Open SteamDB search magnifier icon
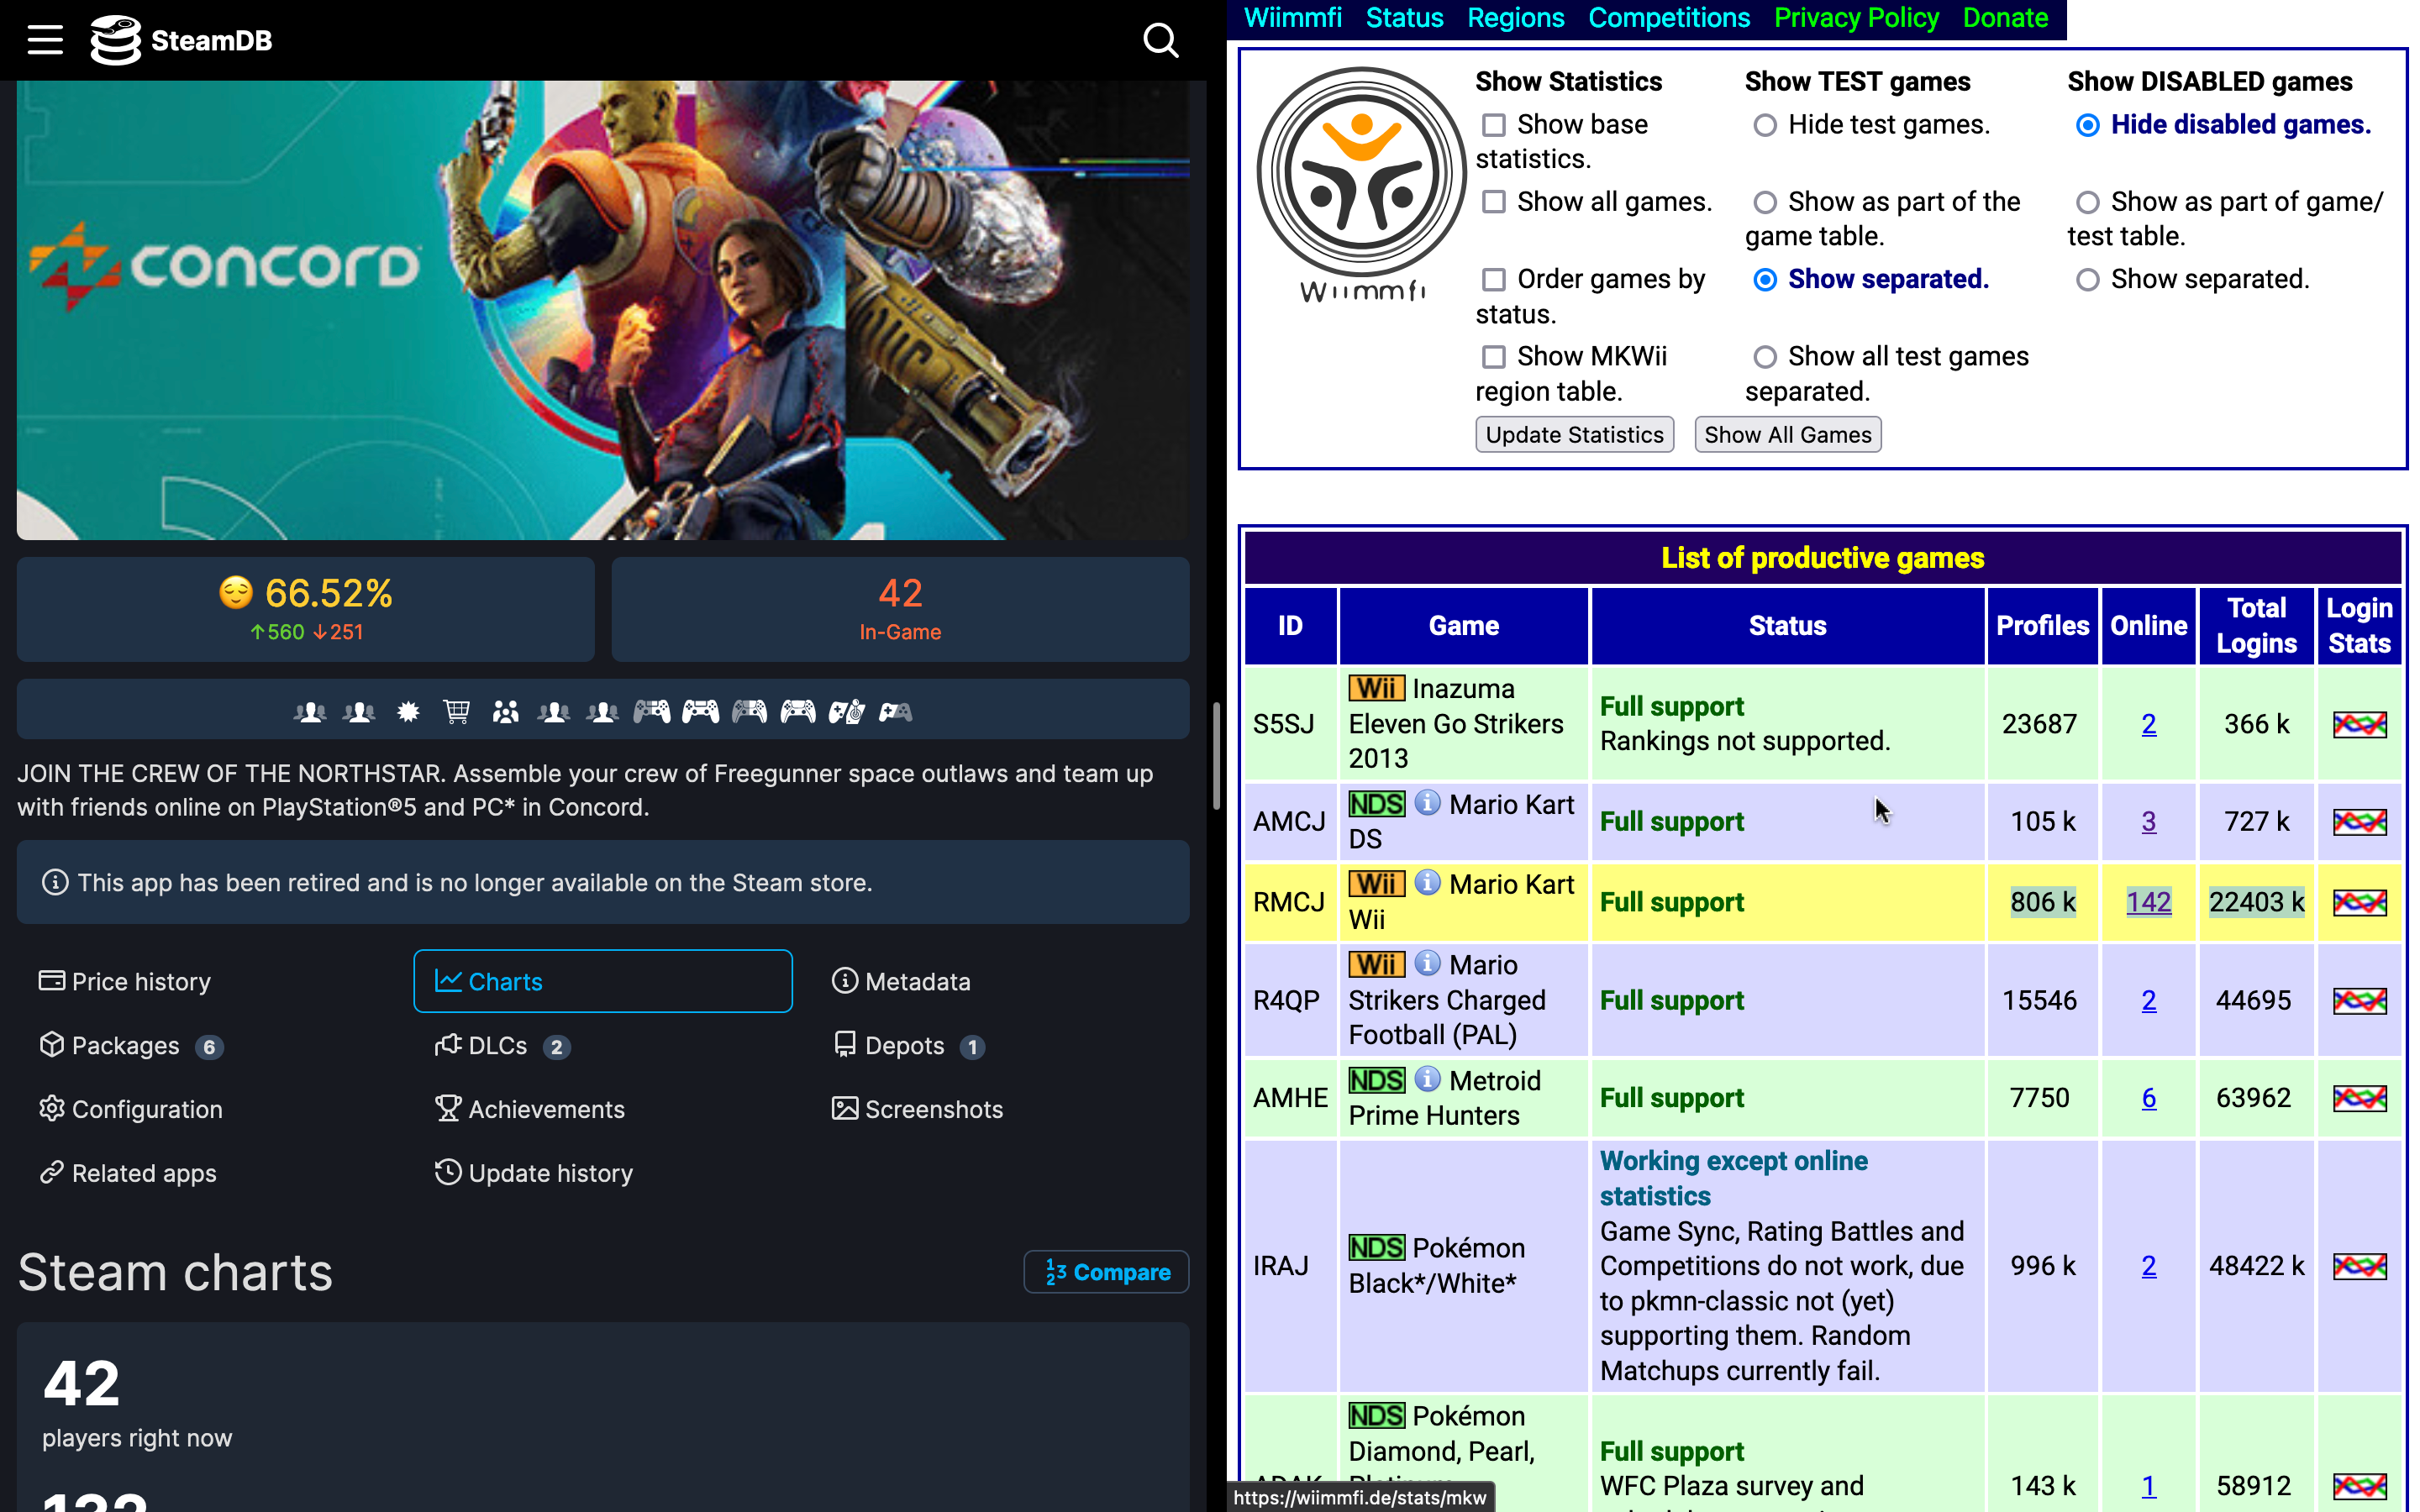 1161,40
